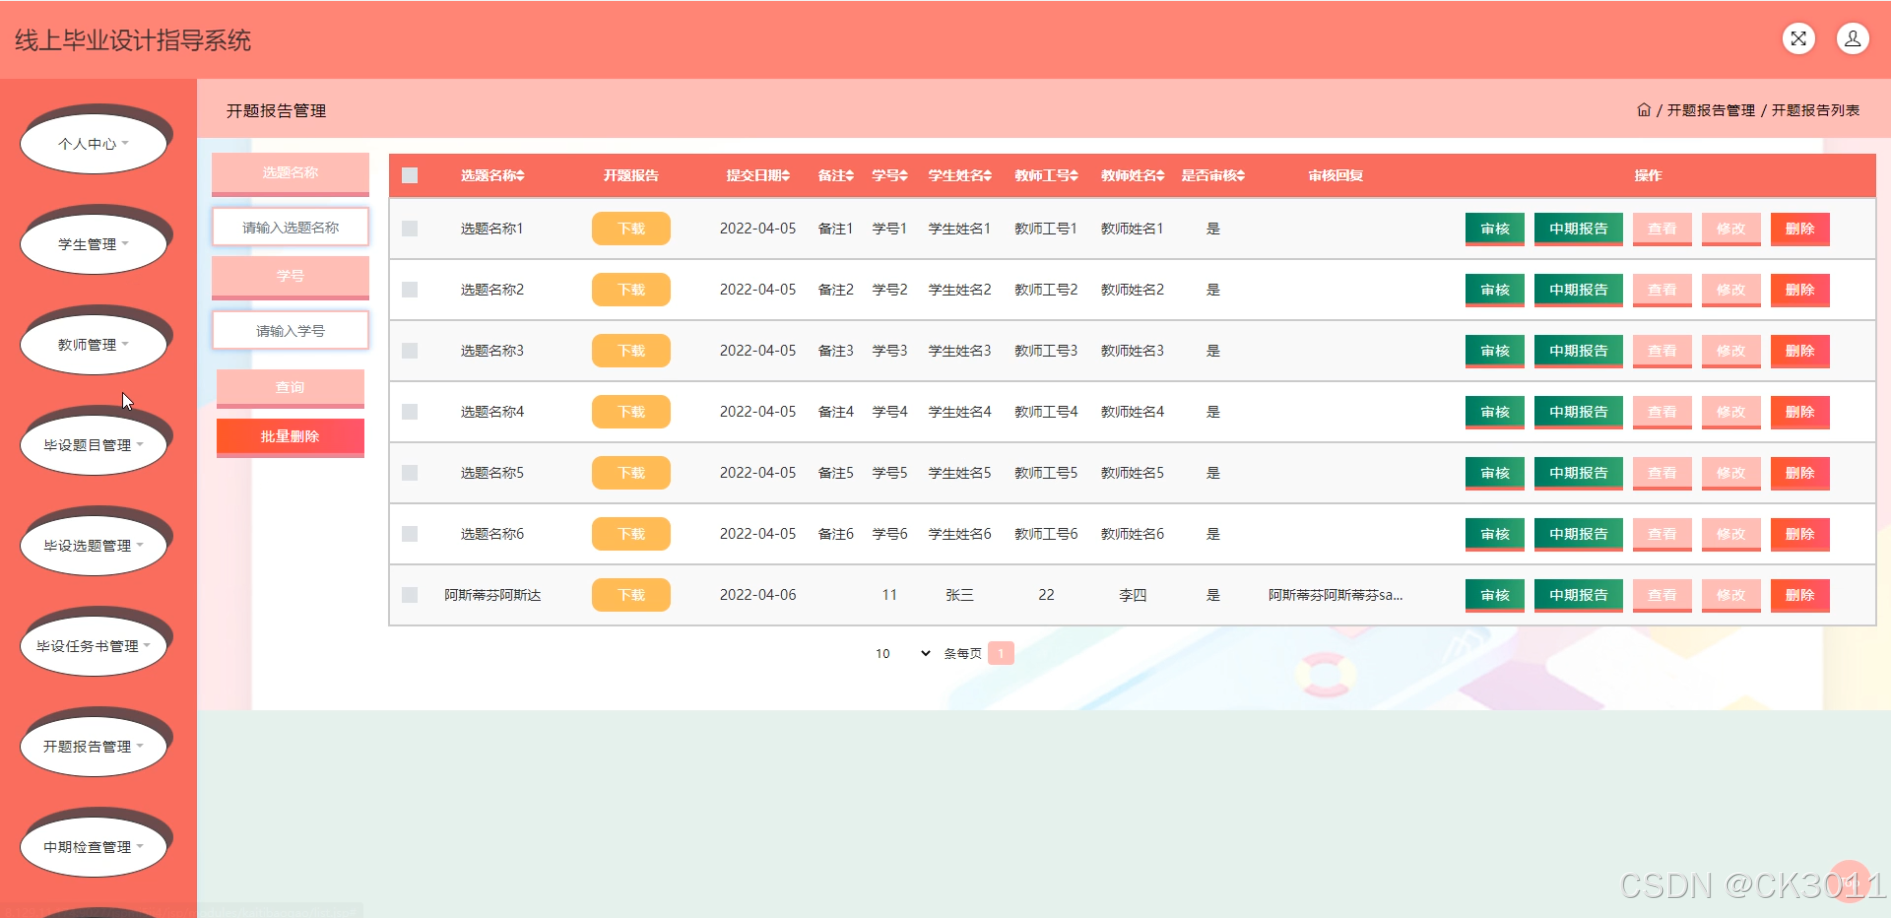
Task: Expand the 教师管理 sidebar menu
Action: (93, 345)
